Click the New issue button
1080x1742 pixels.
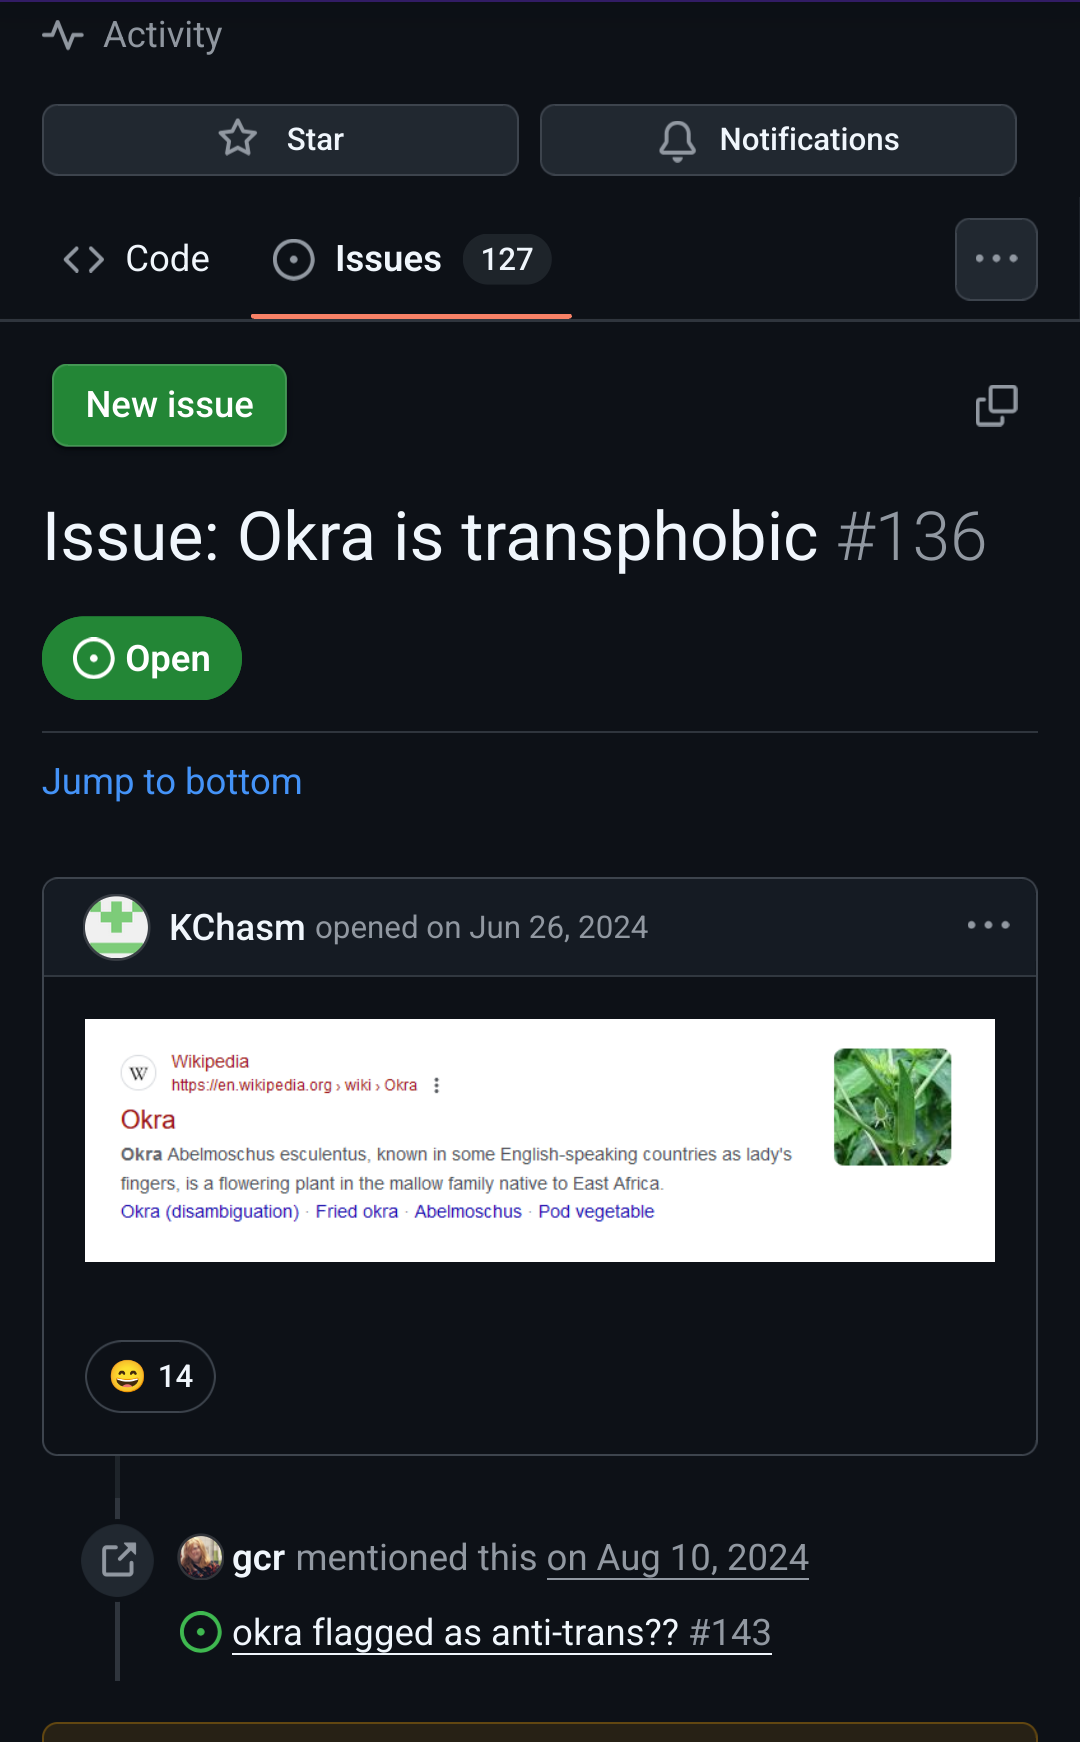170,405
